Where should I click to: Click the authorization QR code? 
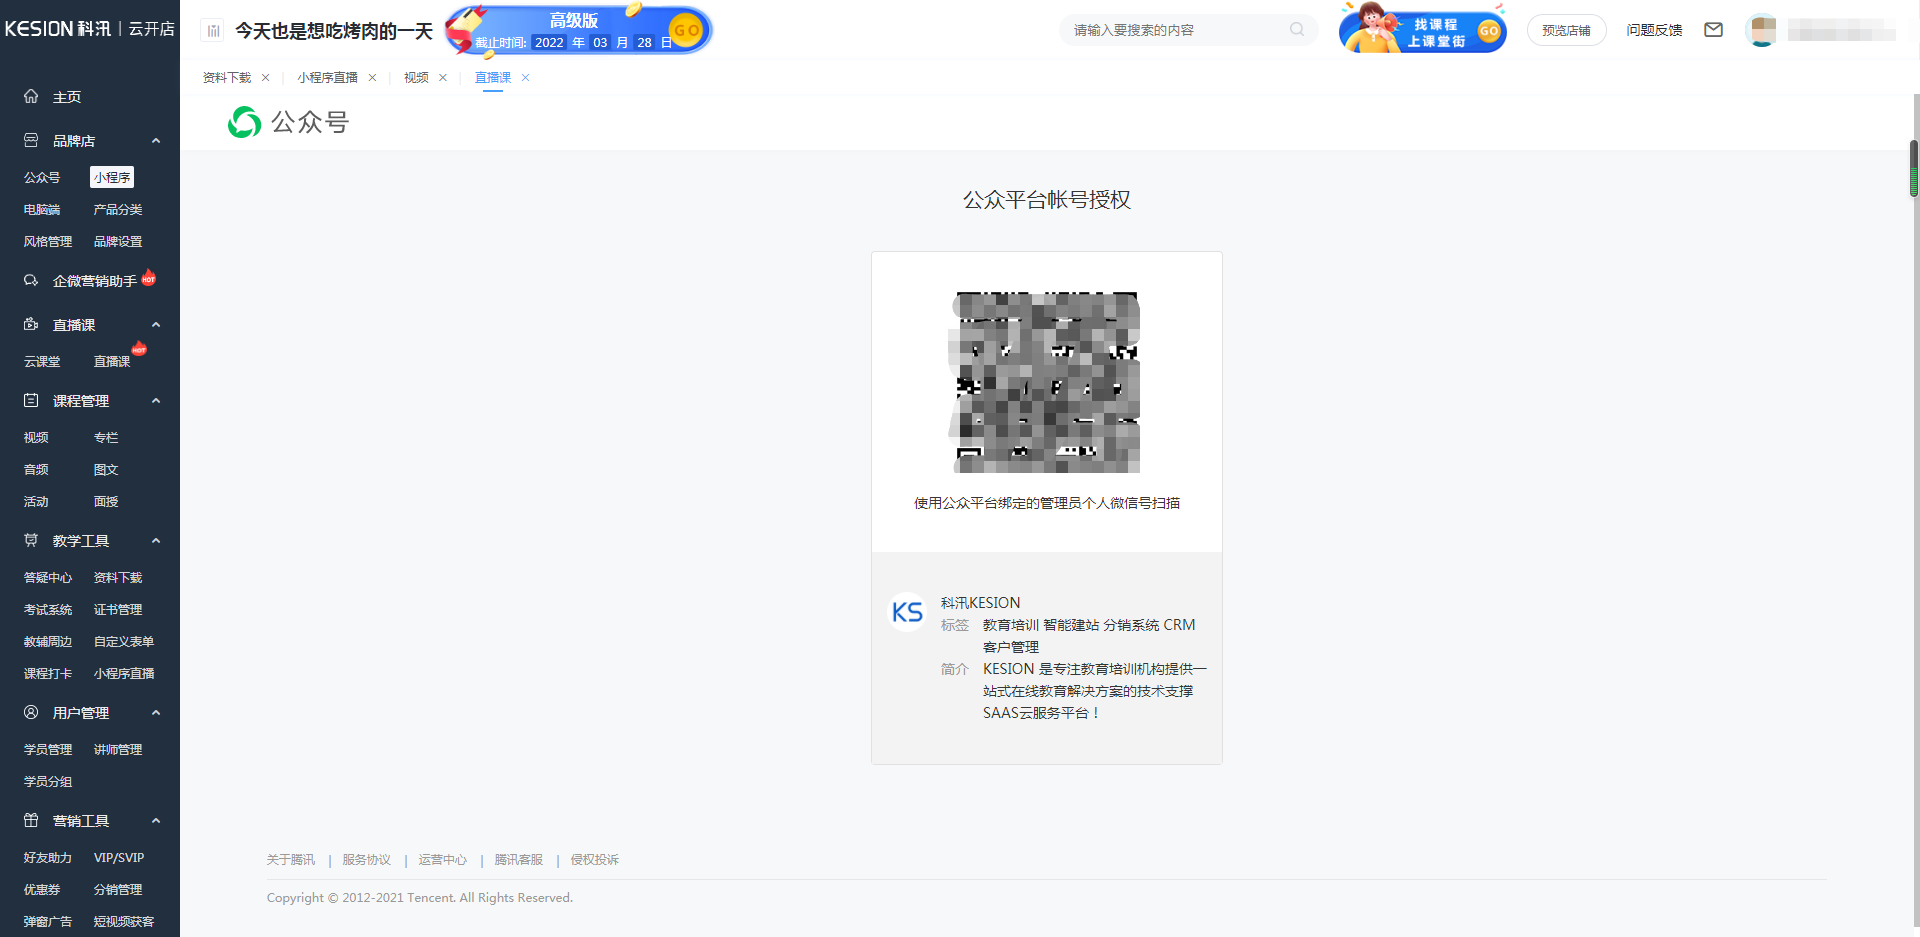(x=1046, y=382)
